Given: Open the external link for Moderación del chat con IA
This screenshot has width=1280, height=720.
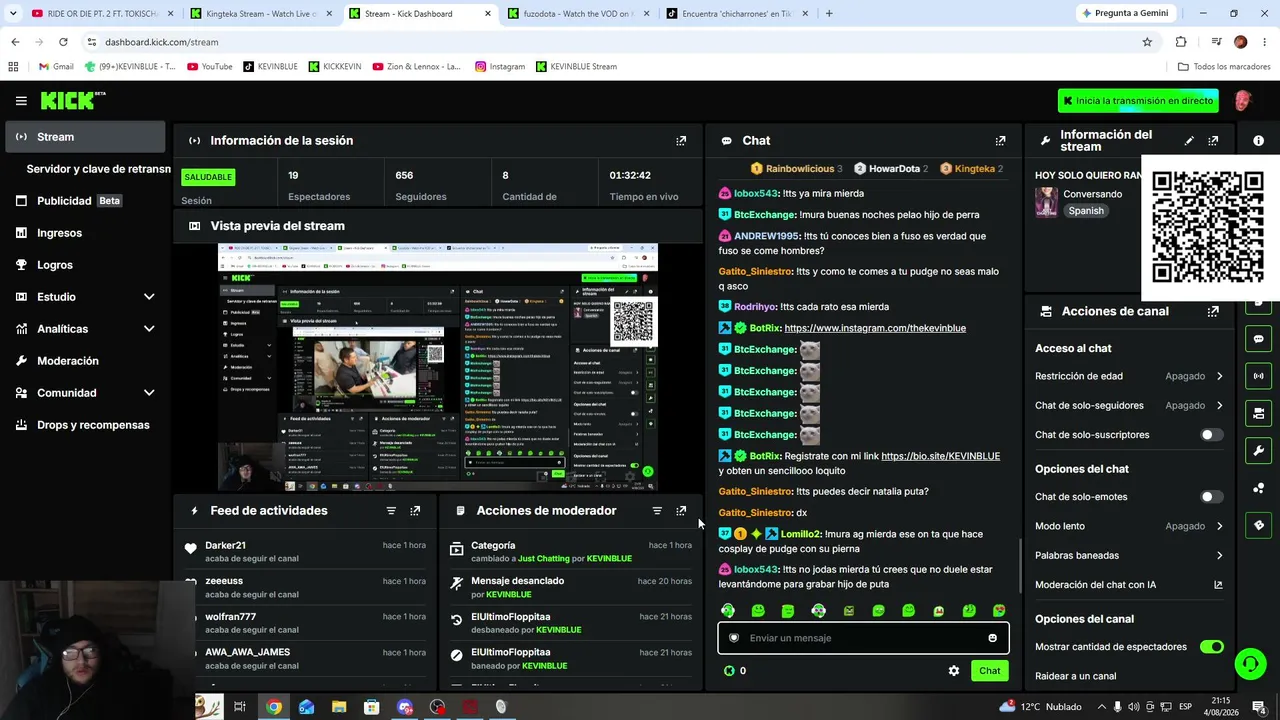Looking at the screenshot, I should pyautogui.click(x=1218, y=585).
